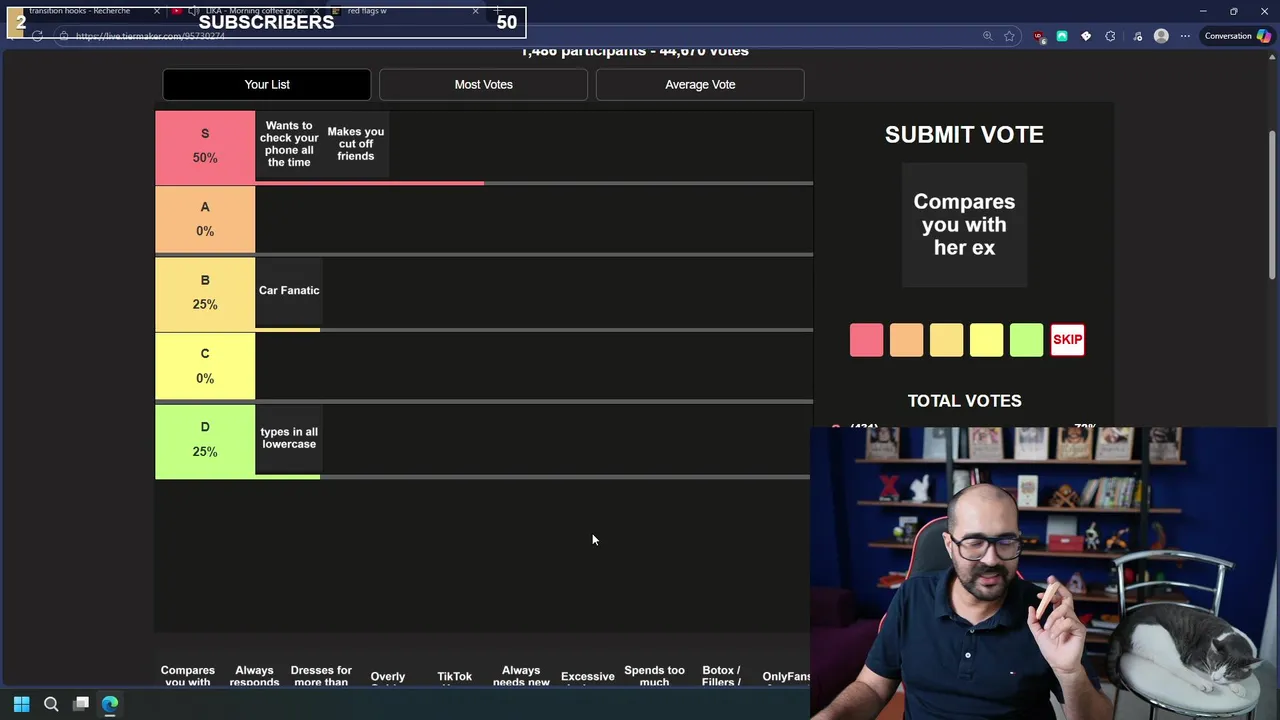Click the D tier label
Viewport: 1280px width, 720px height.
[x=205, y=440]
